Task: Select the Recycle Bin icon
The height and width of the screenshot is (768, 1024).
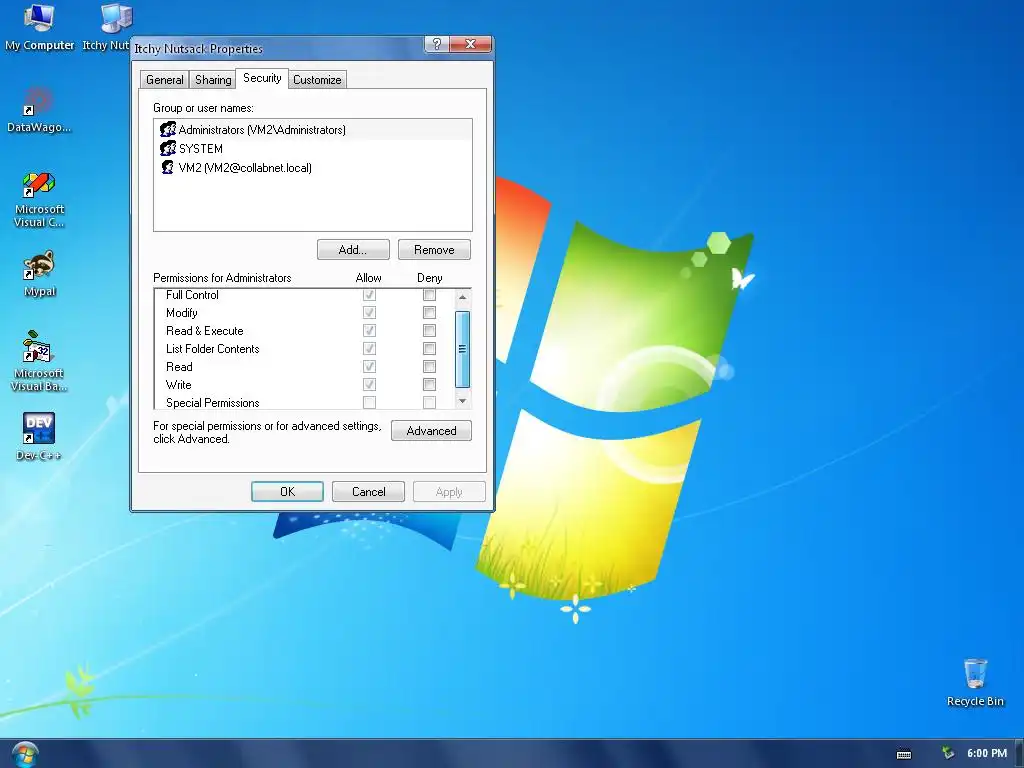Action: [x=975, y=682]
